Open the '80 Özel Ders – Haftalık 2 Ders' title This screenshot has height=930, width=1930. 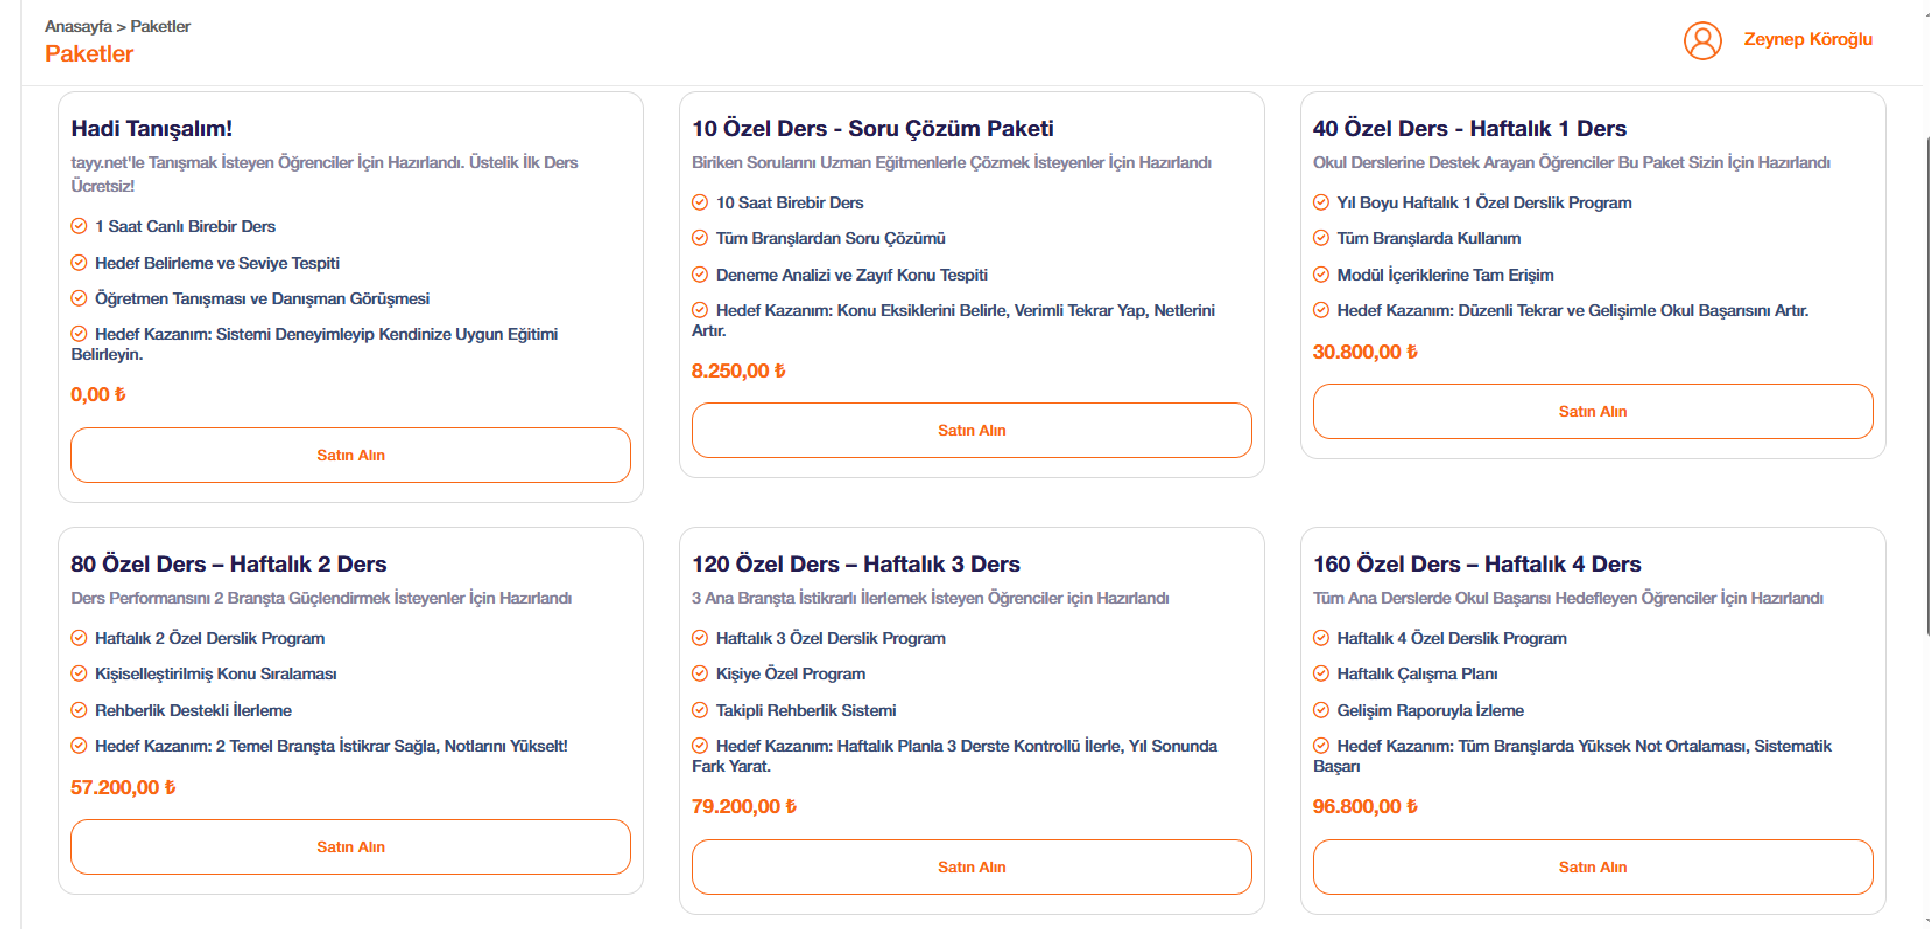coord(228,564)
